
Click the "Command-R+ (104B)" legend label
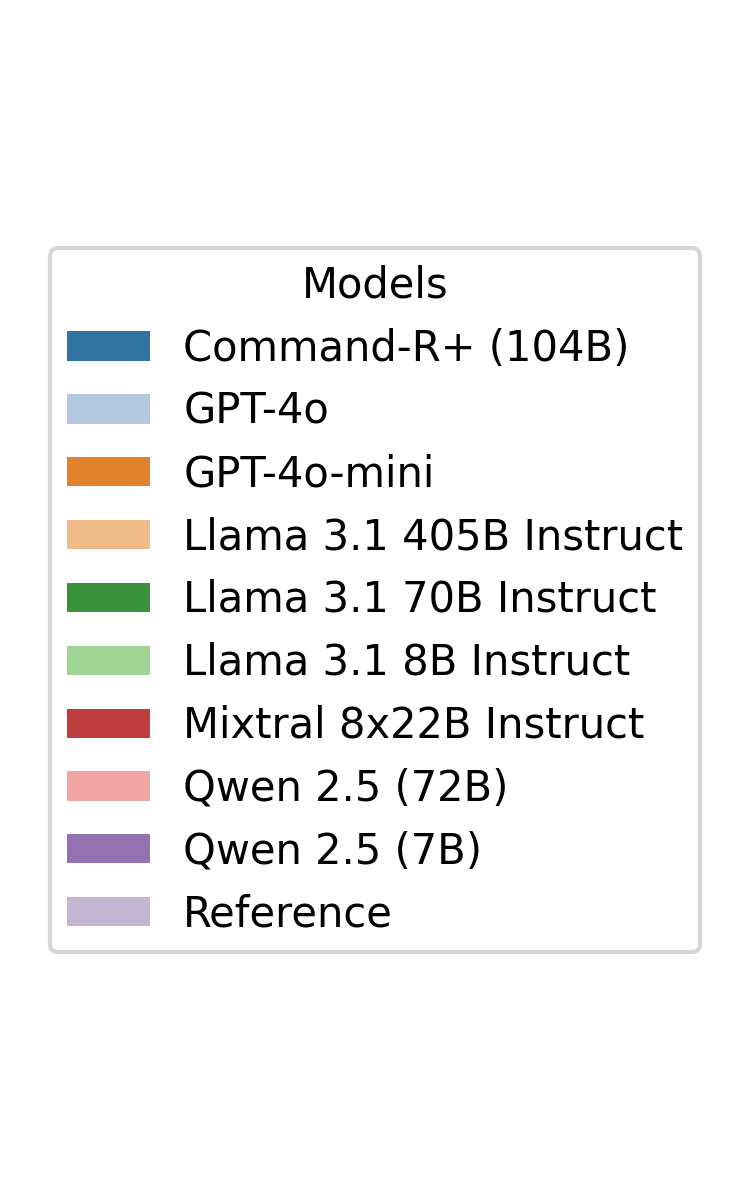406,348
